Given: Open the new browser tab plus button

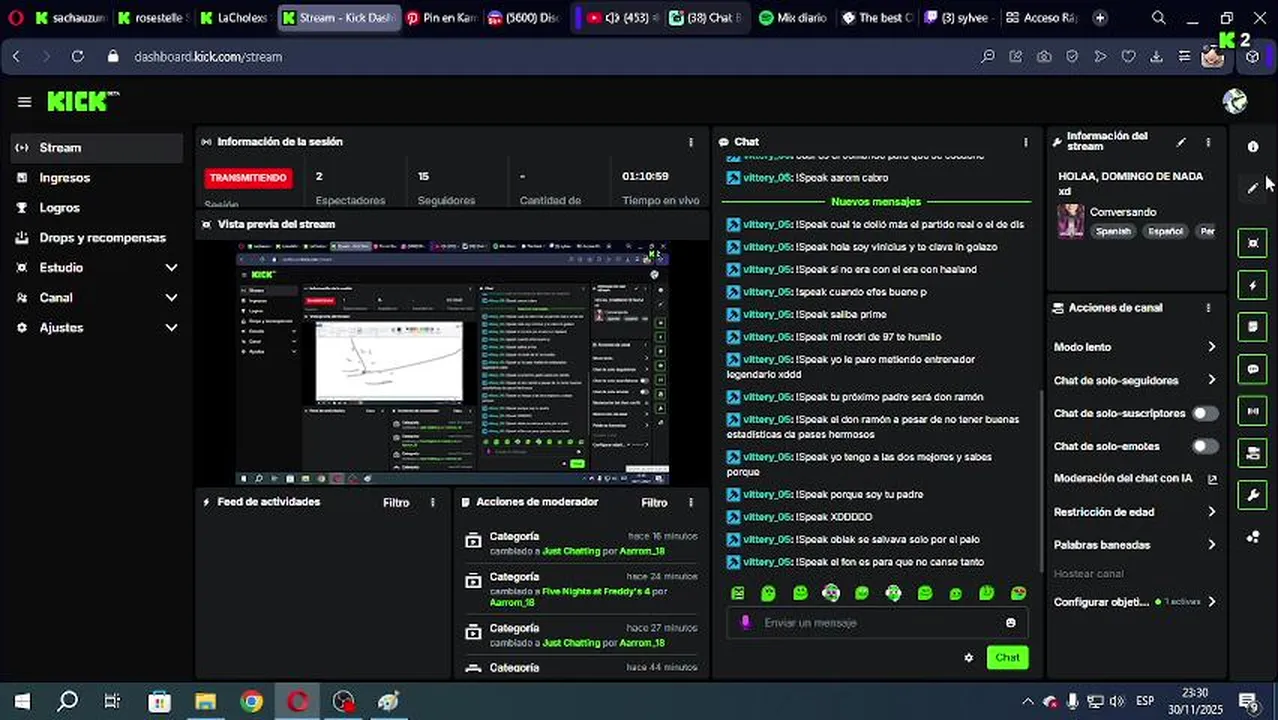Looking at the screenshot, I should [1100, 18].
